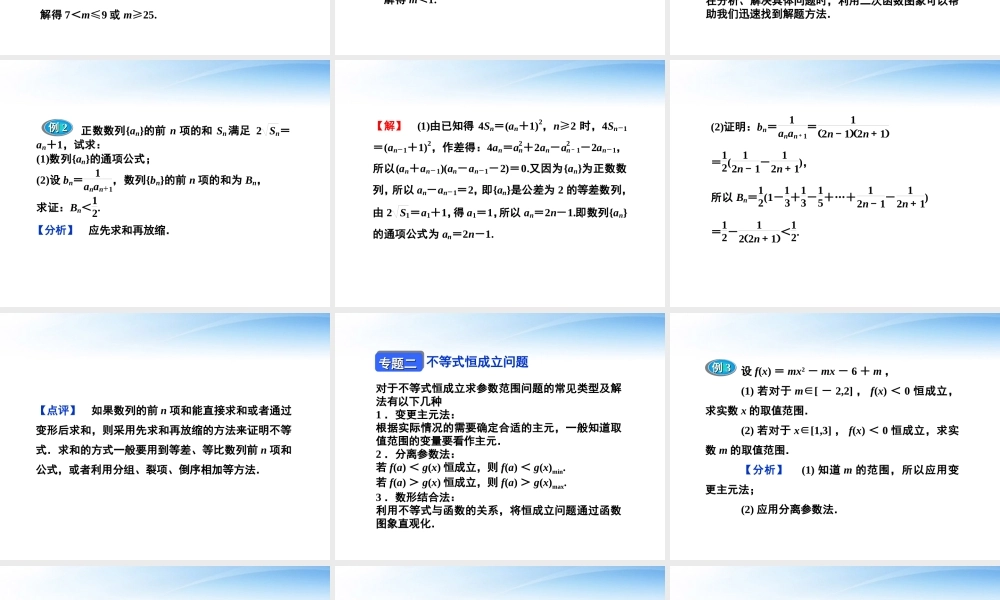Click the 例2 badge icon
1000x600 pixels.
point(57,128)
